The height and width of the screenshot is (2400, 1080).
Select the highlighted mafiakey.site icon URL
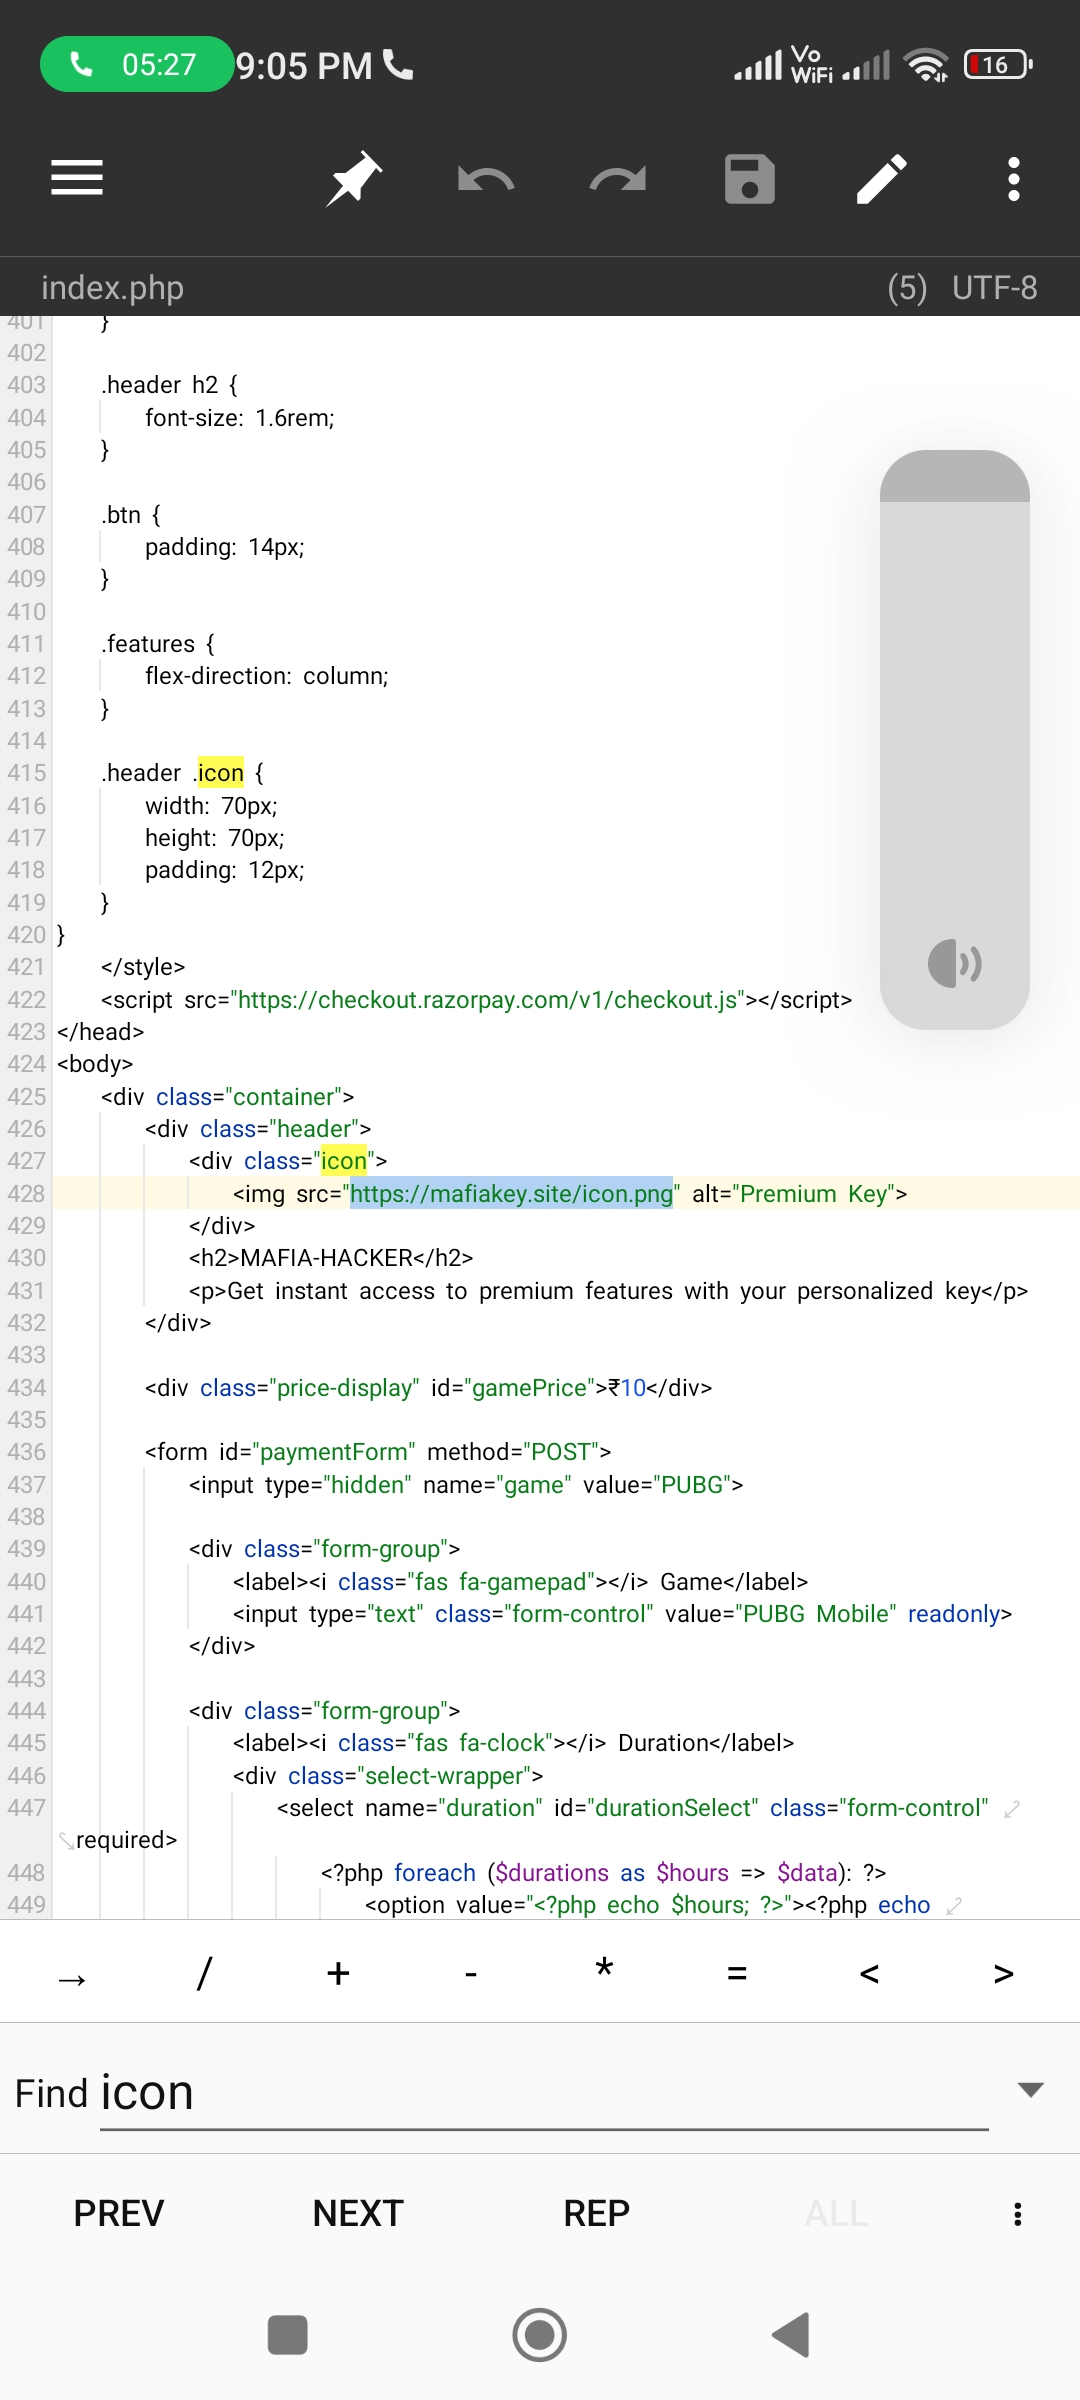tap(511, 1193)
